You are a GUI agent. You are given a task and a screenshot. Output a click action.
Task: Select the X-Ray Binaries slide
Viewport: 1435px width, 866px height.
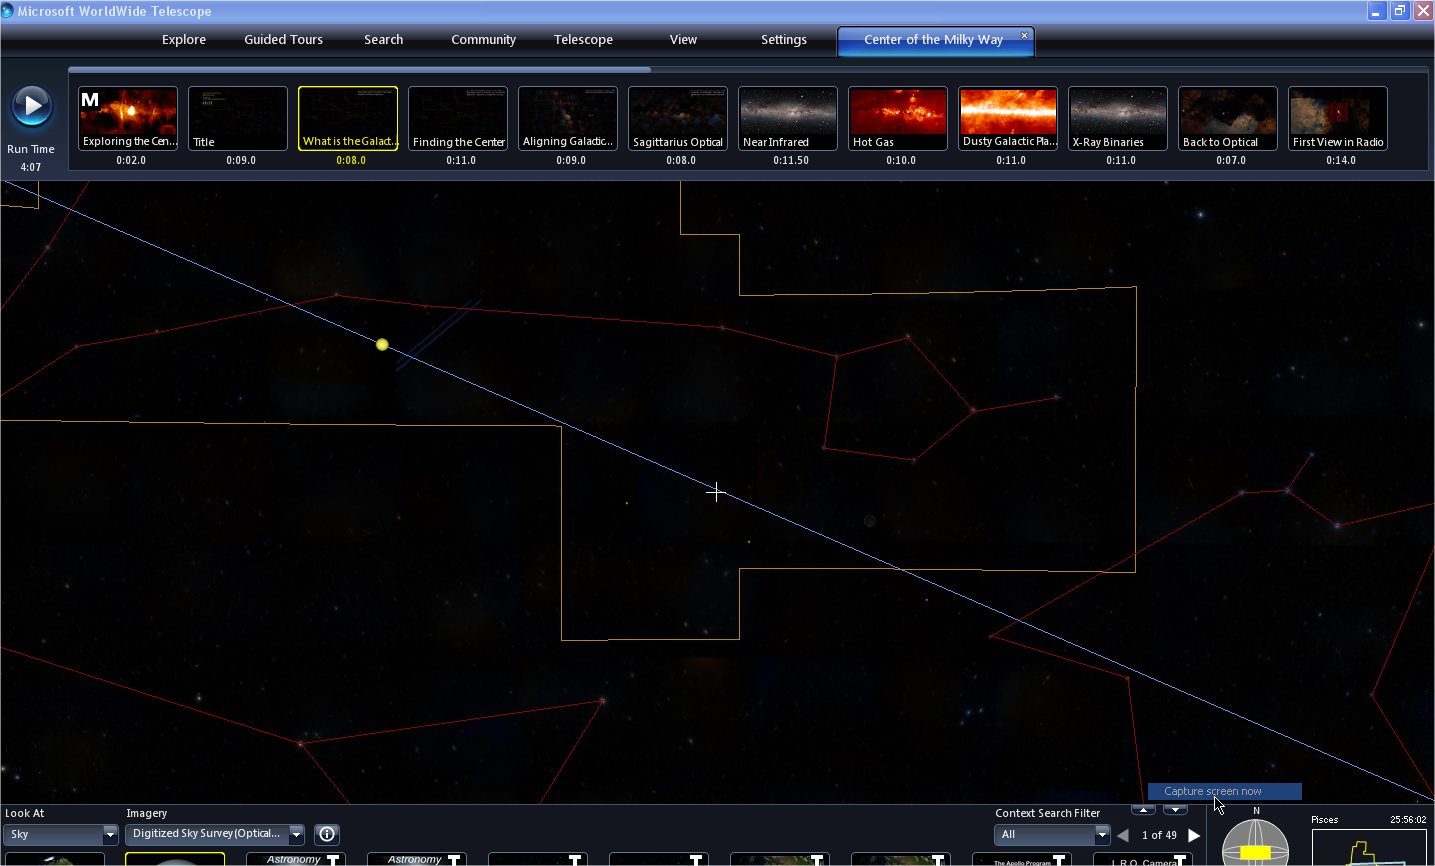[x=1118, y=118]
